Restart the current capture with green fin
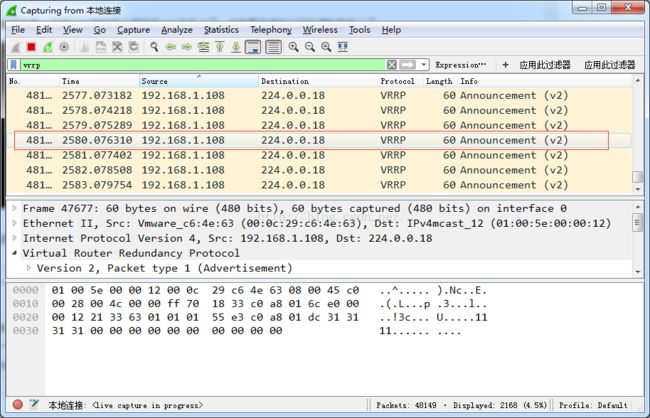This screenshot has height=418, width=650. tap(48, 47)
